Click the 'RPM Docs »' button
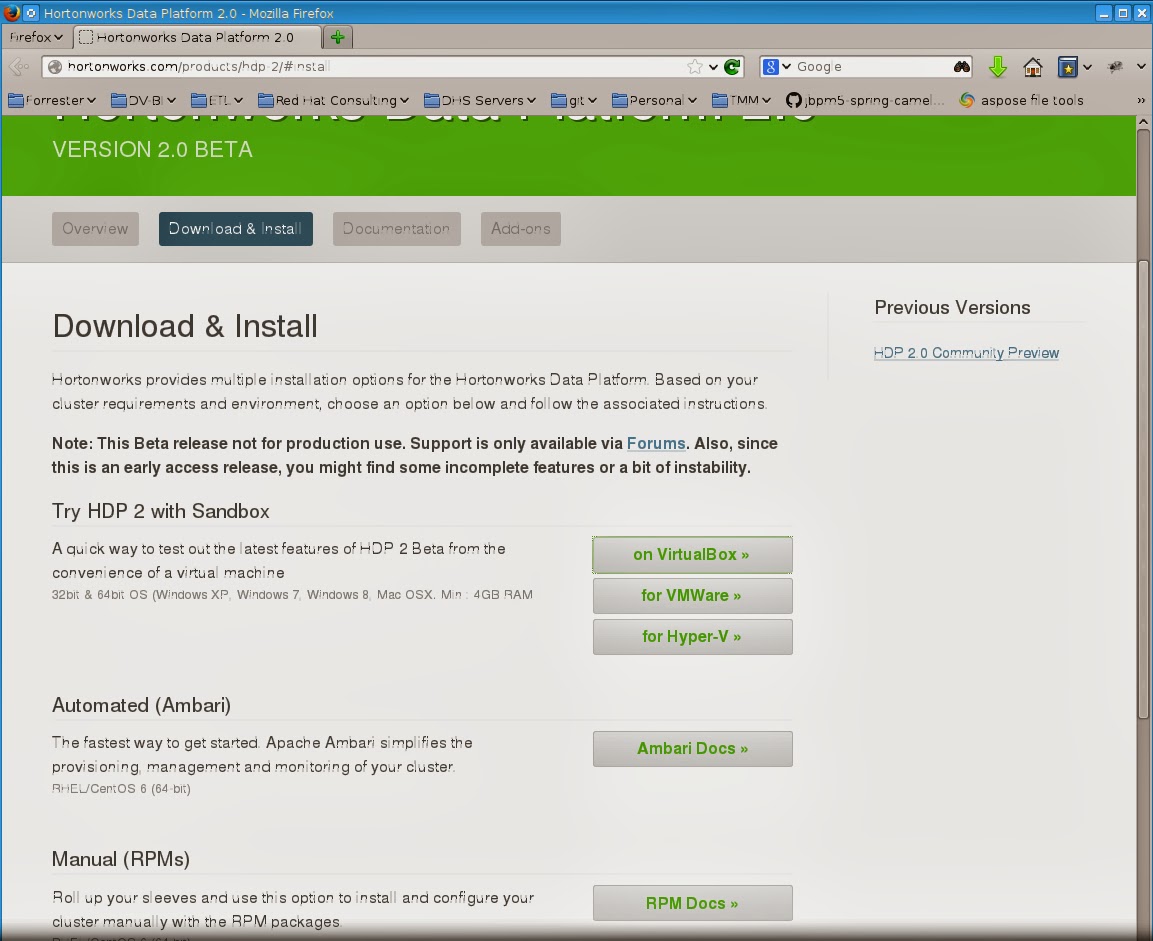This screenshot has height=941, width=1153. (x=693, y=904)
